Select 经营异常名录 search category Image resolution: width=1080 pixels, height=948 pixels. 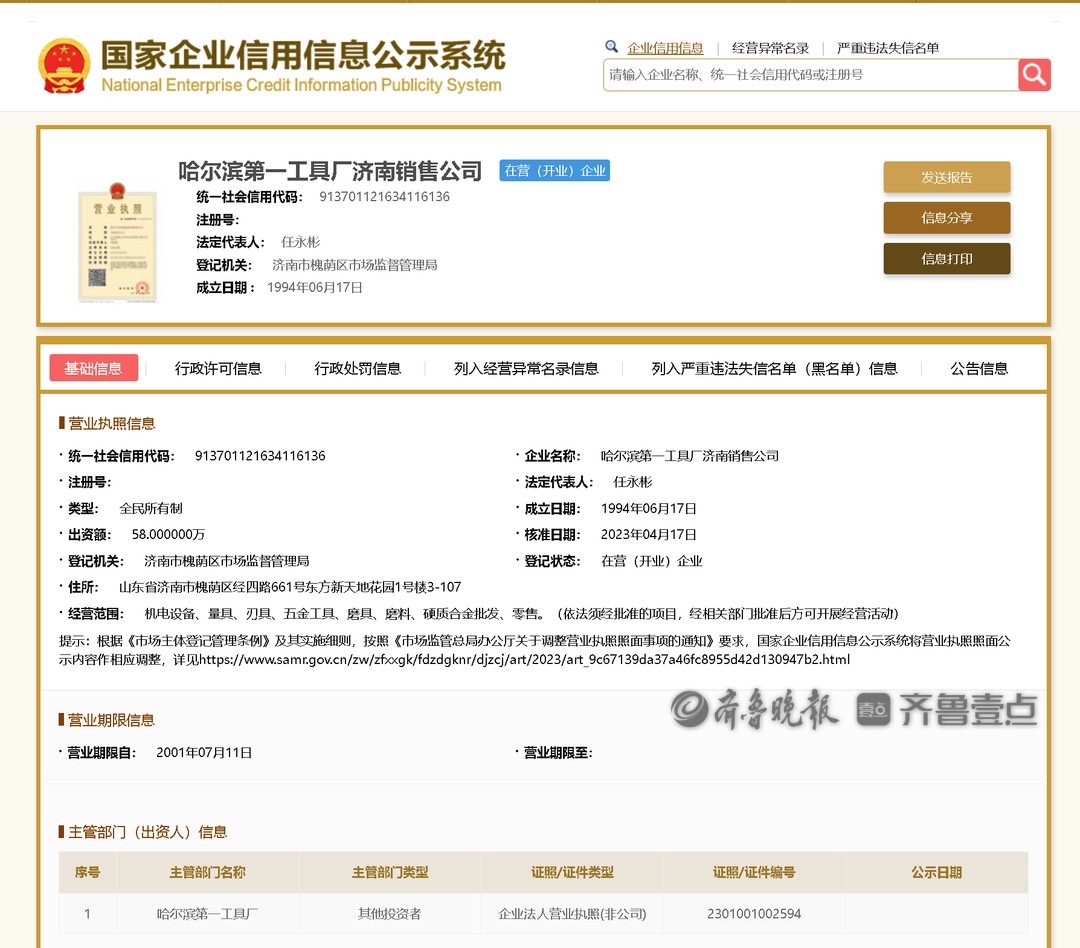point(770,48)
